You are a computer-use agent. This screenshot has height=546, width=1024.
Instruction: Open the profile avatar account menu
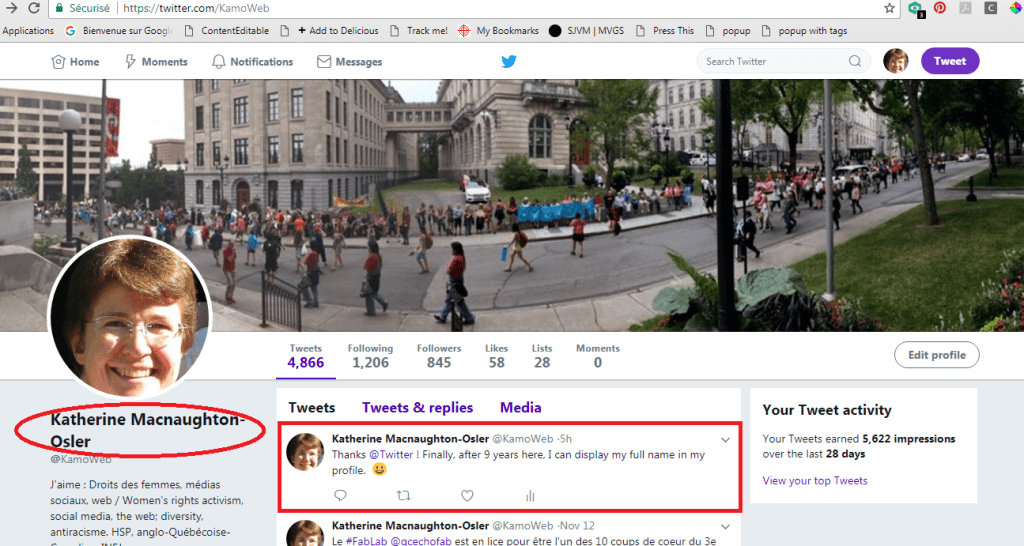tap(896, 61)
